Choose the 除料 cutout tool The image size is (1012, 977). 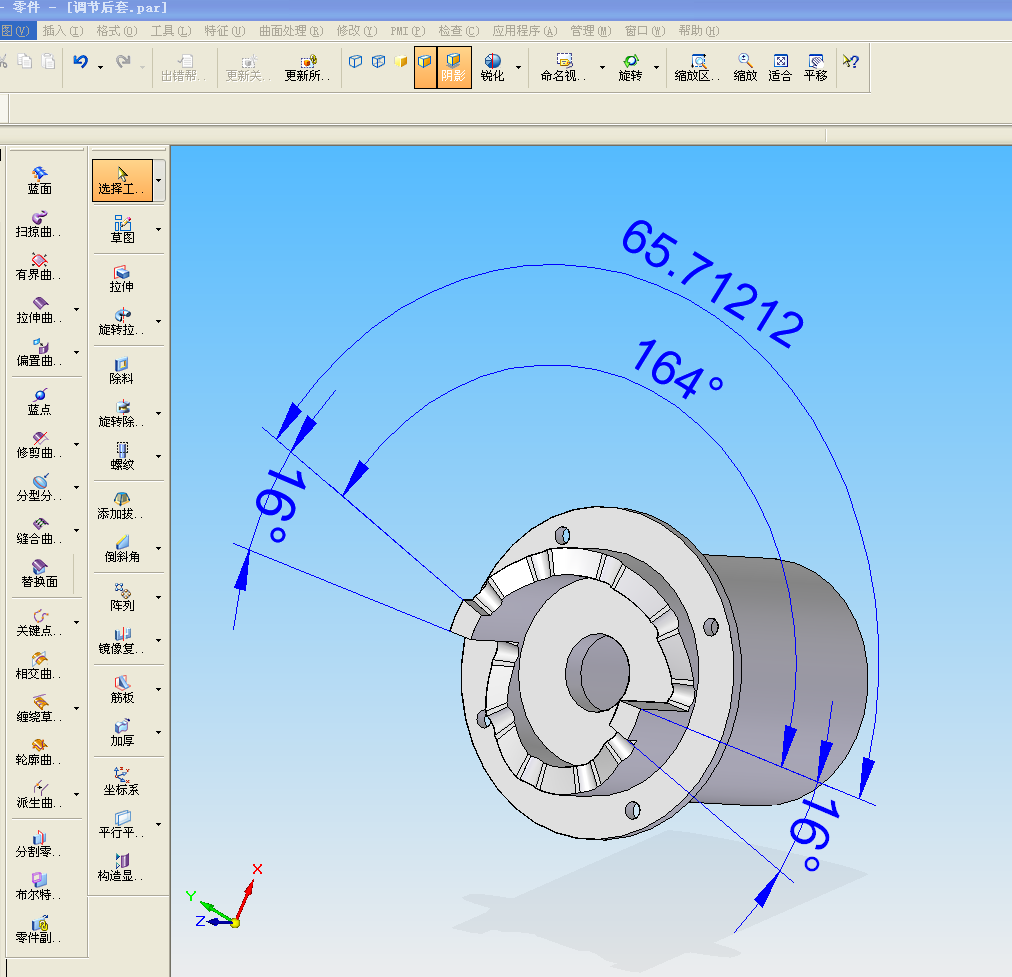click(122, 371)
